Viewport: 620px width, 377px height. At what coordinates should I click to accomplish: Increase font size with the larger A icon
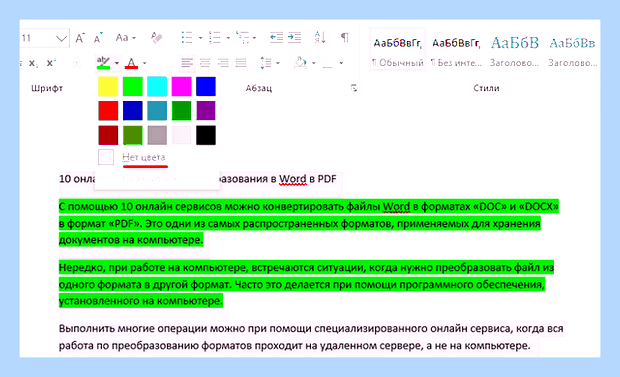click(x=80, y=38)
